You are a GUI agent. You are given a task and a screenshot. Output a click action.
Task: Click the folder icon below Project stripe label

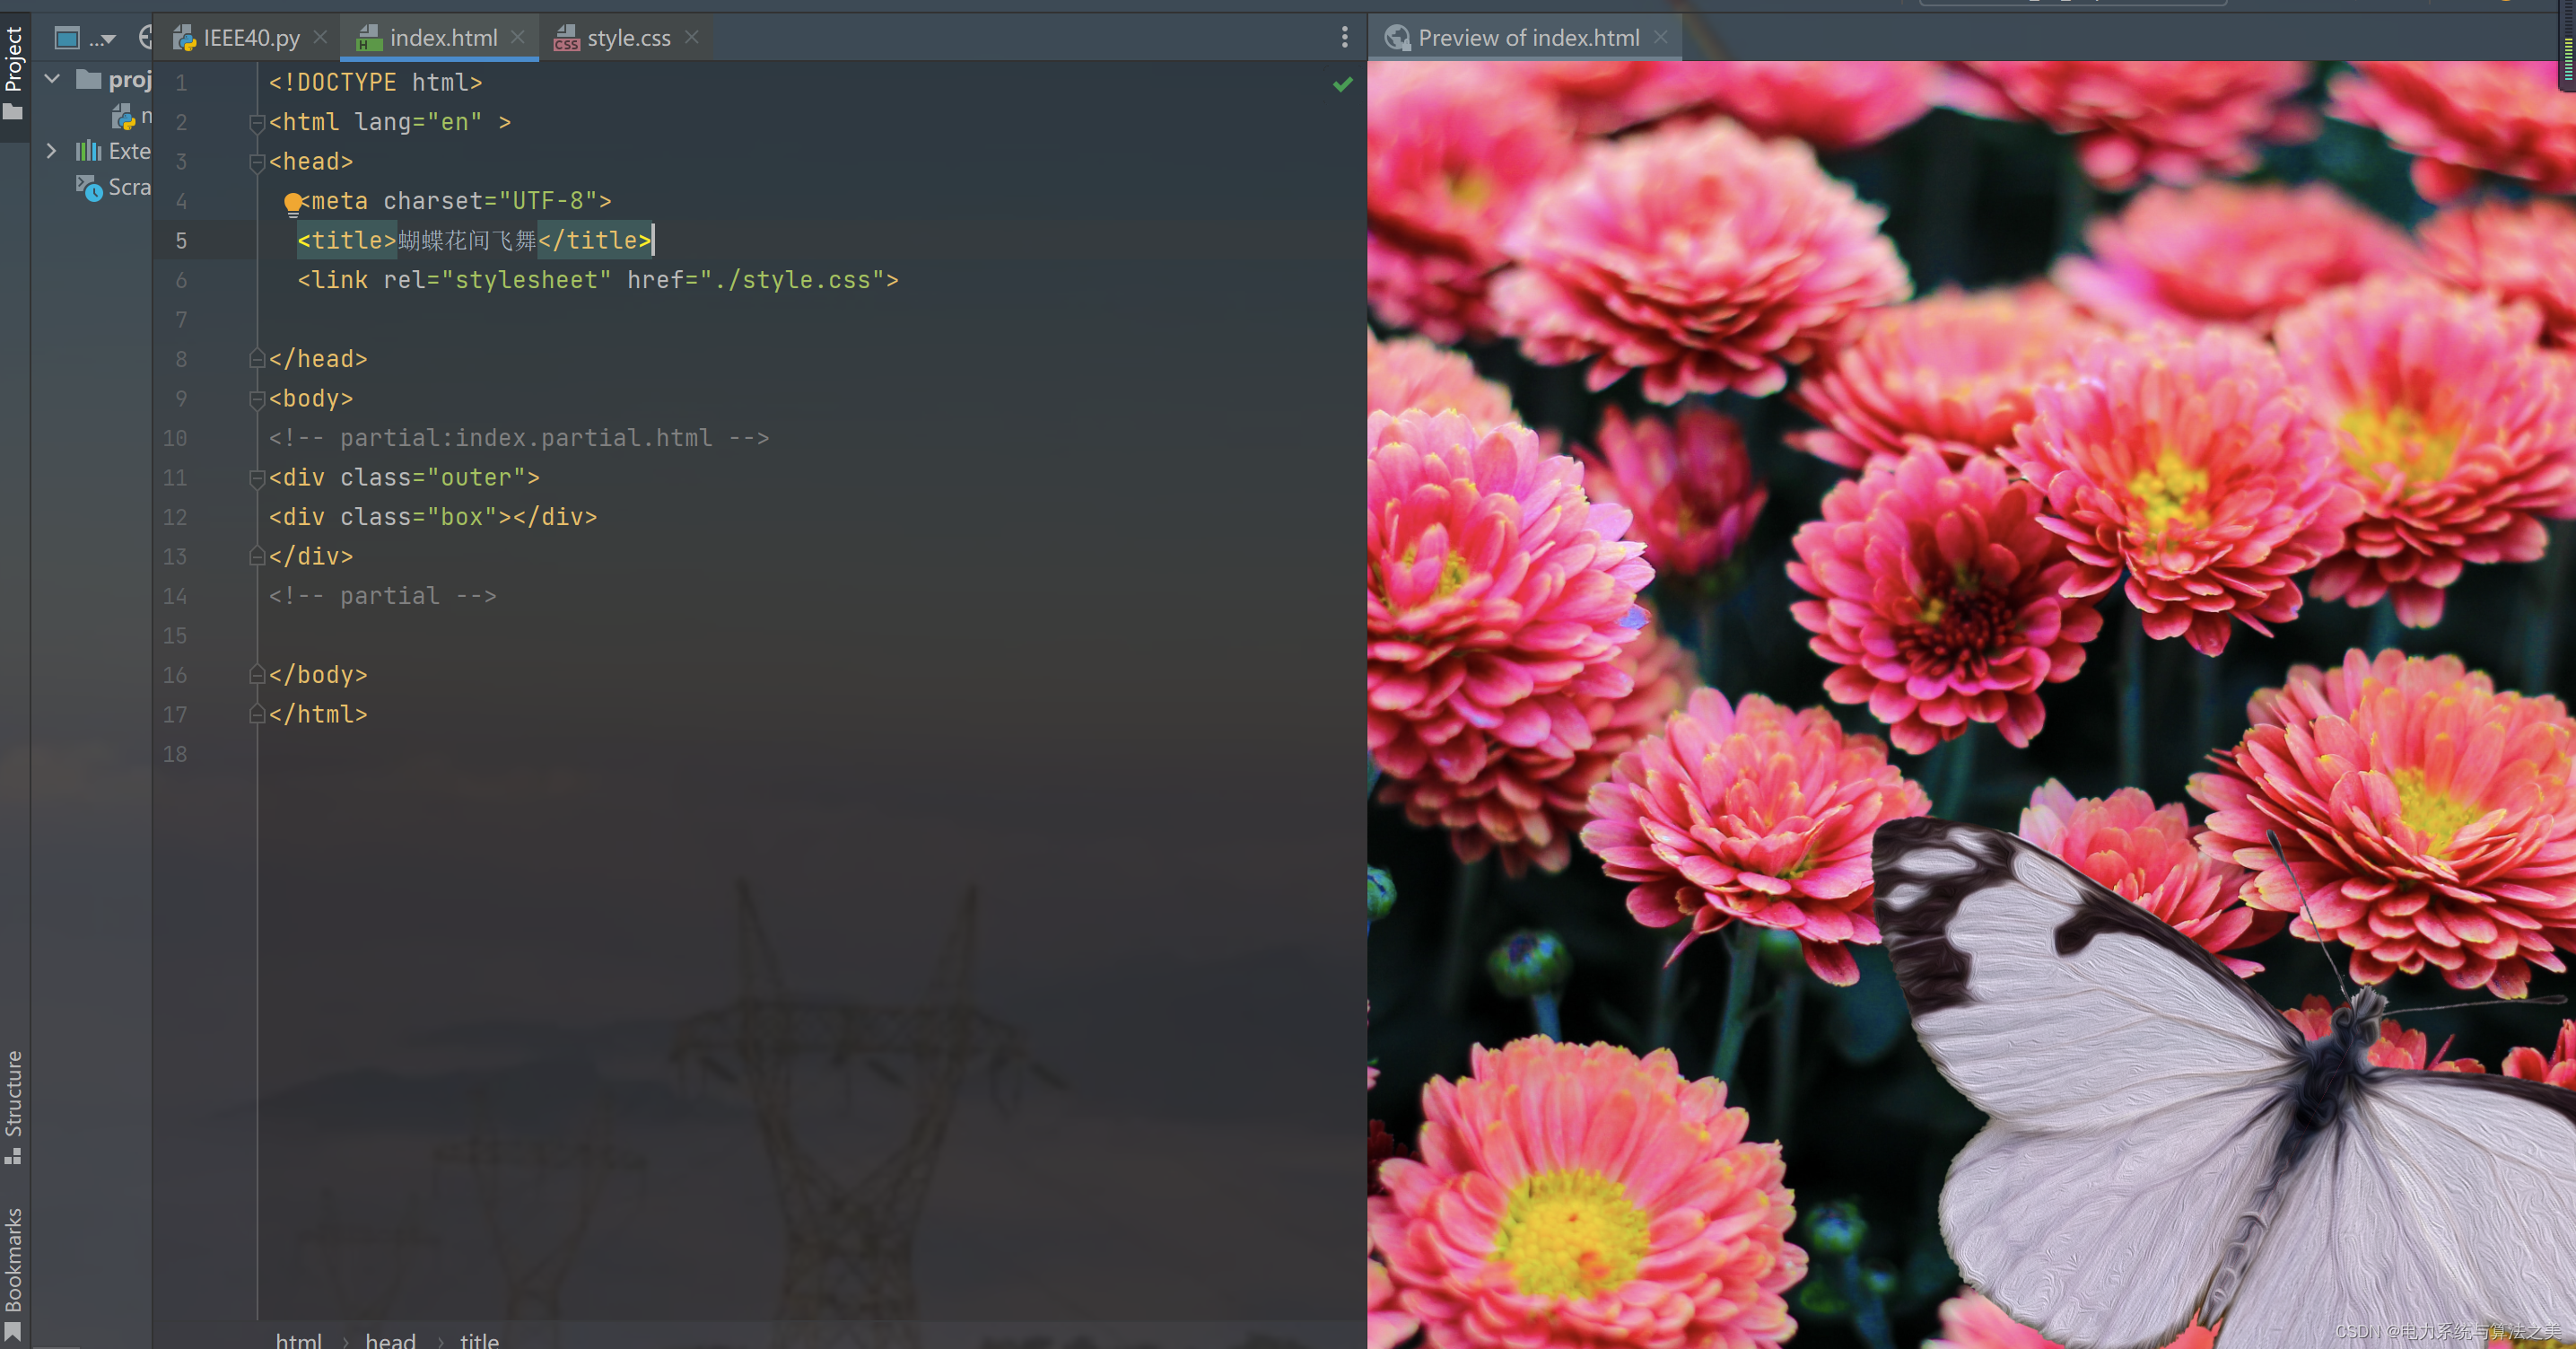point(13,112)
